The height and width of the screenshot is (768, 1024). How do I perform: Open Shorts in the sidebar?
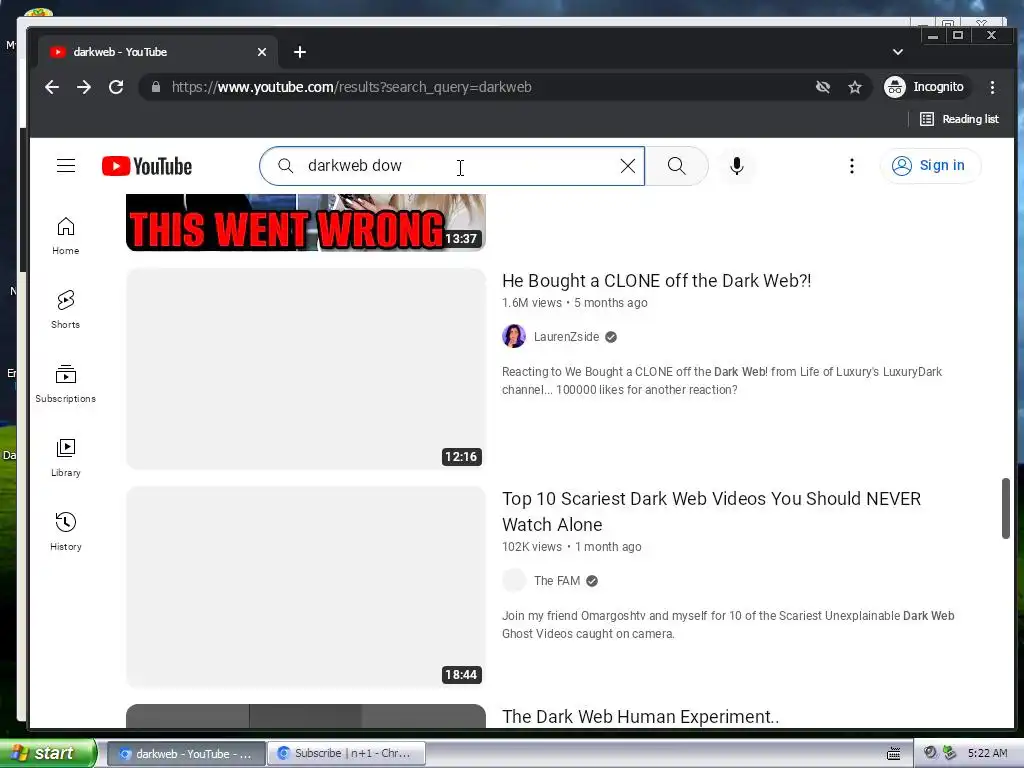coord(66,310)
